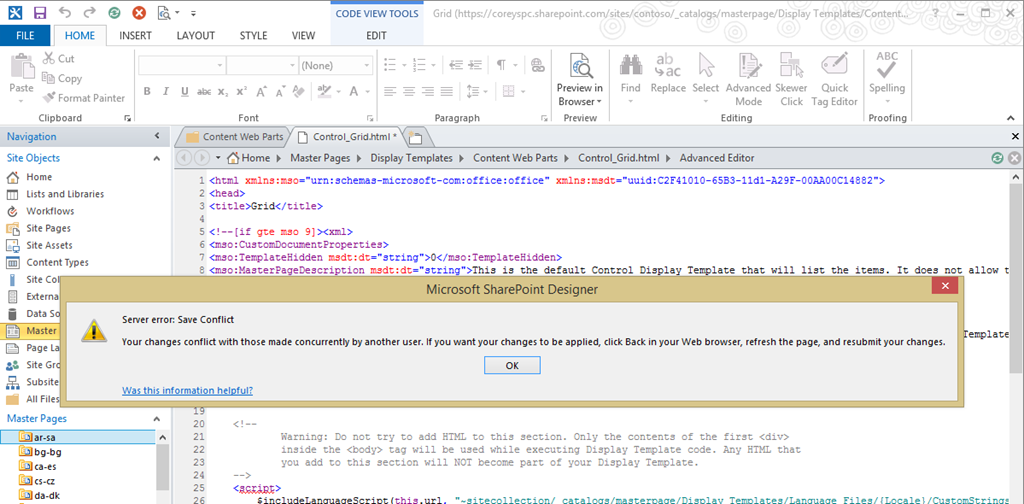This screenshot has width=1024, height=504.
Task: Click the Redo arrow icon
Action: (89, 12)
